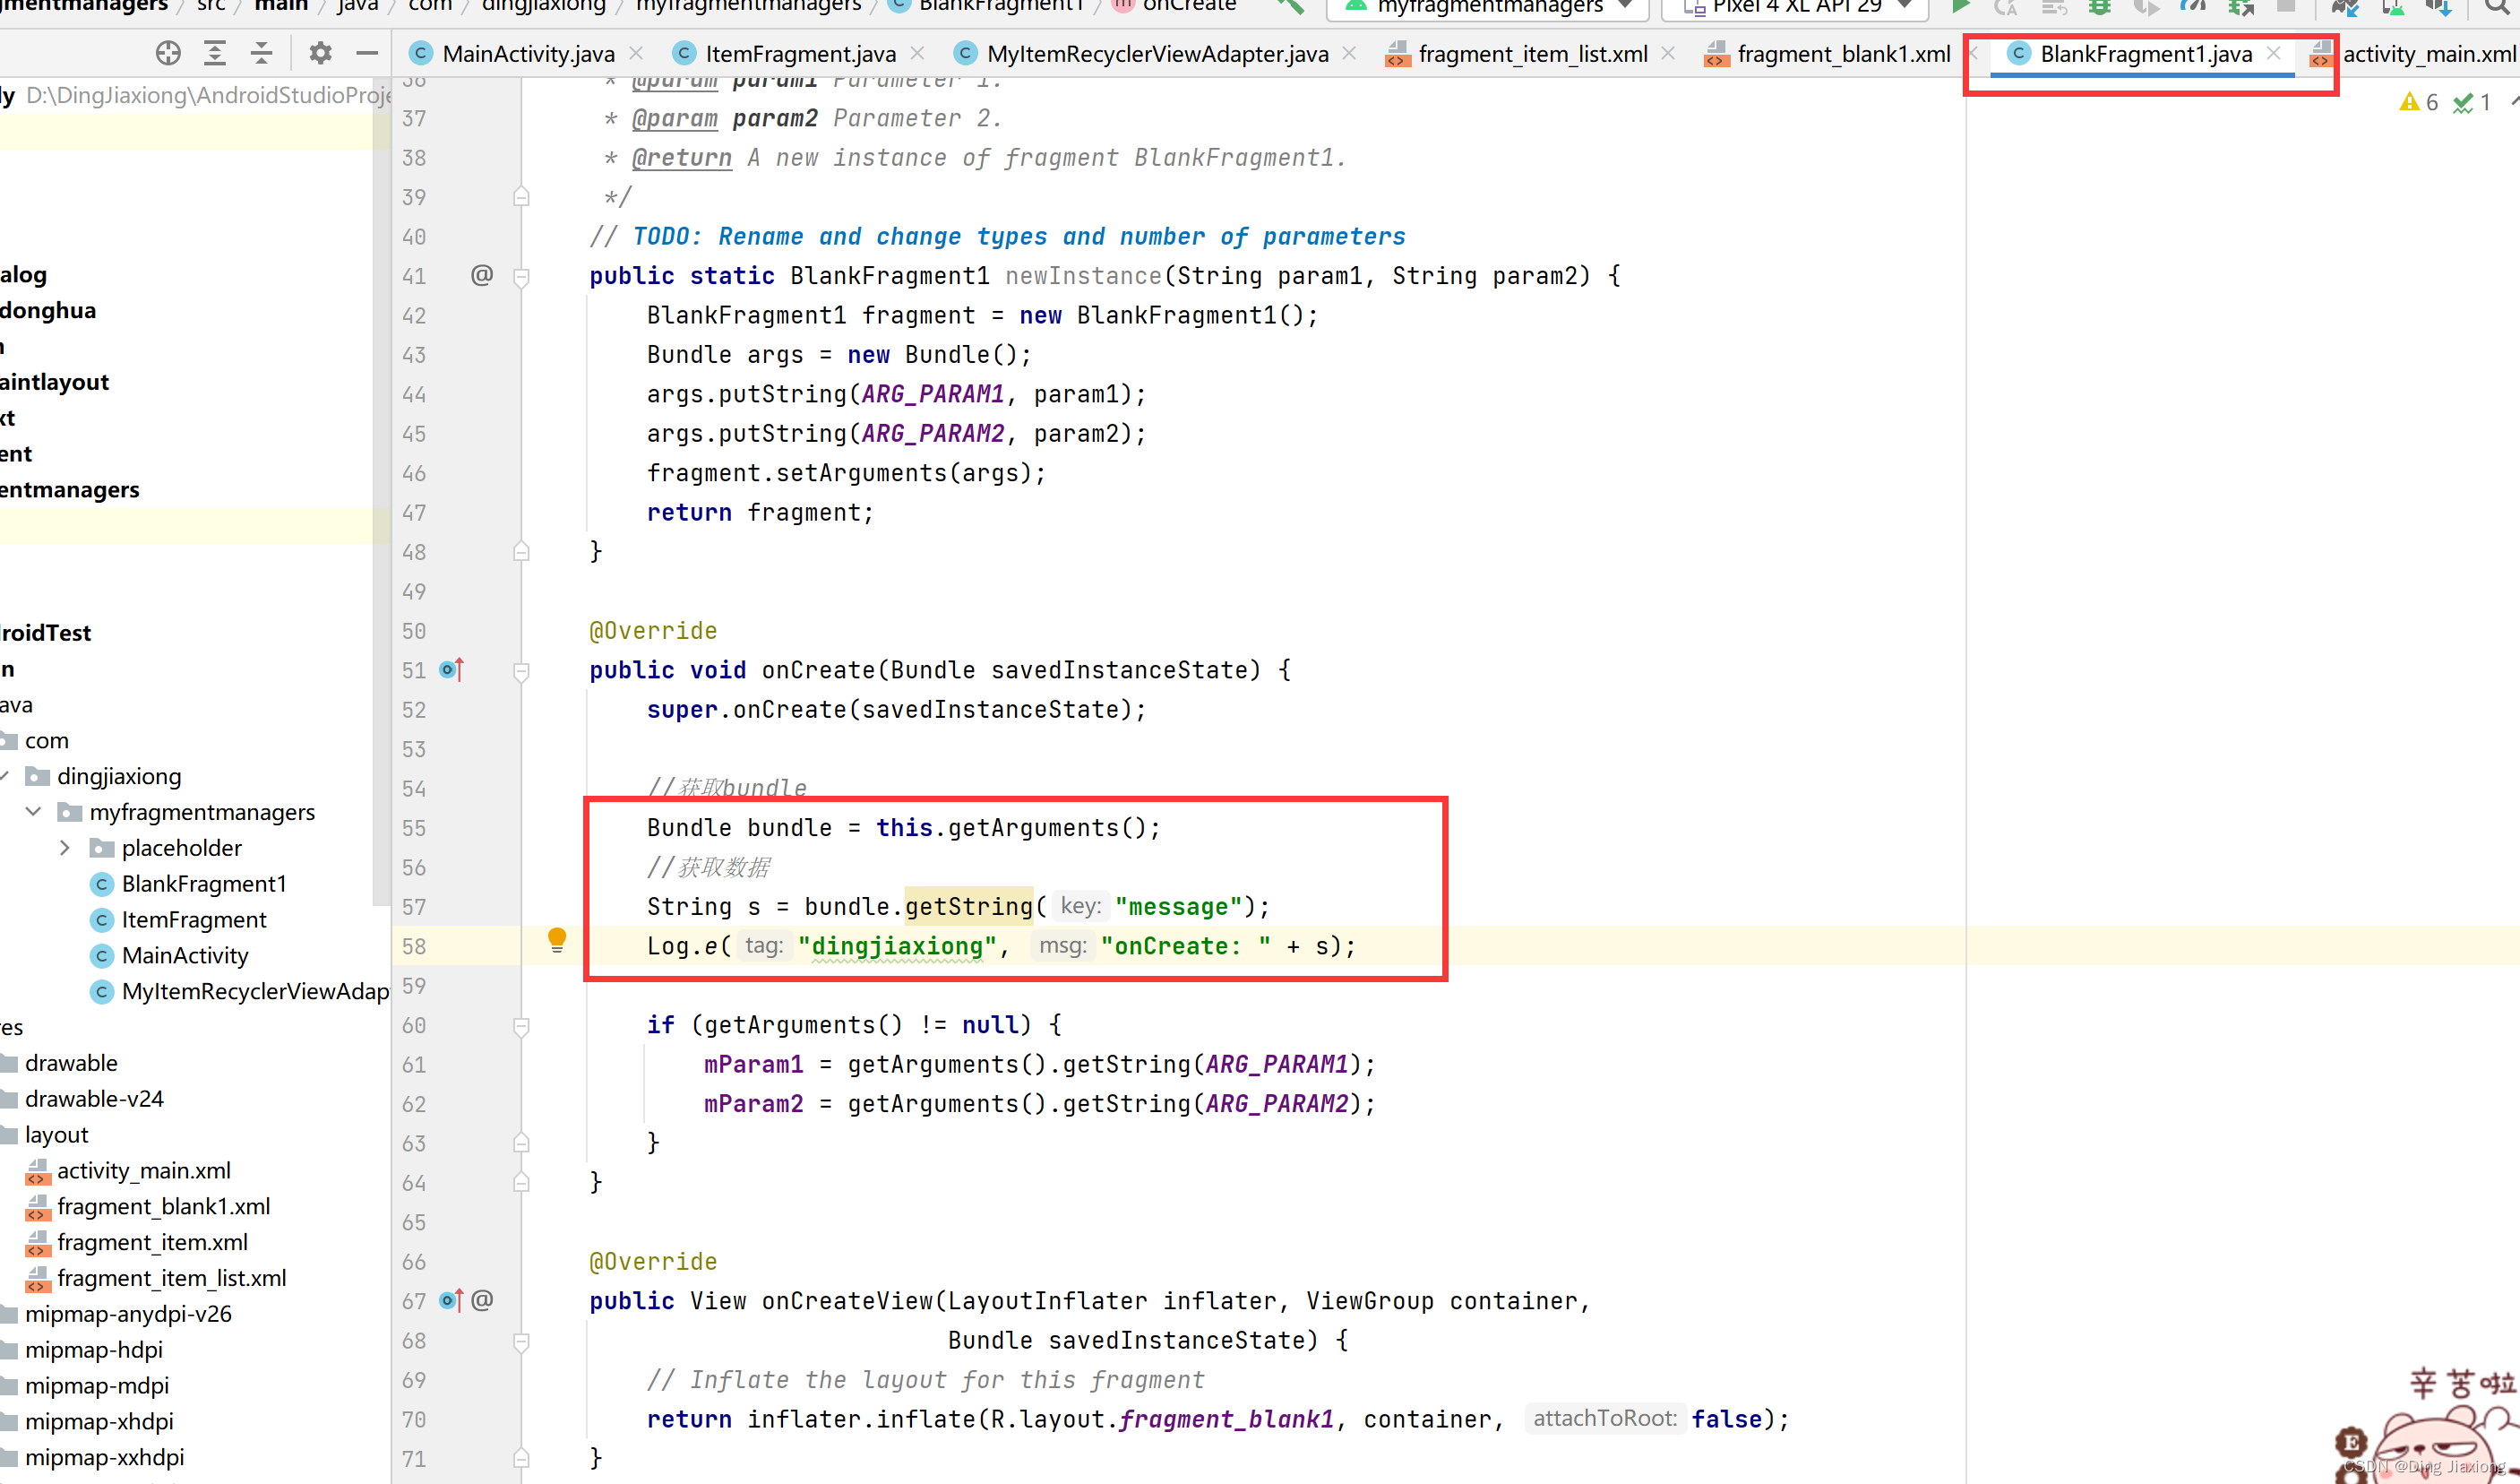Click the green Debug bug icon
The width and height of the screenshot is (2520, 1484).
2099,6
